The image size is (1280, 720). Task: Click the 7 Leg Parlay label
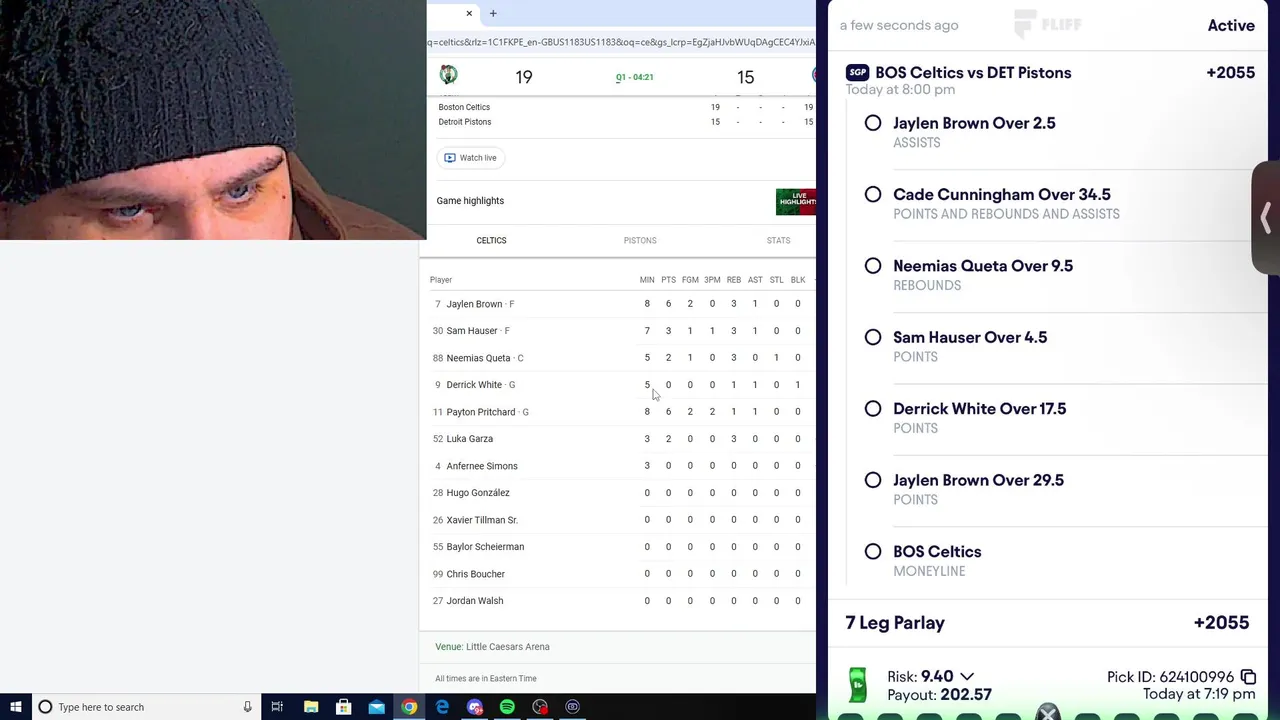[x=895, y=623]
